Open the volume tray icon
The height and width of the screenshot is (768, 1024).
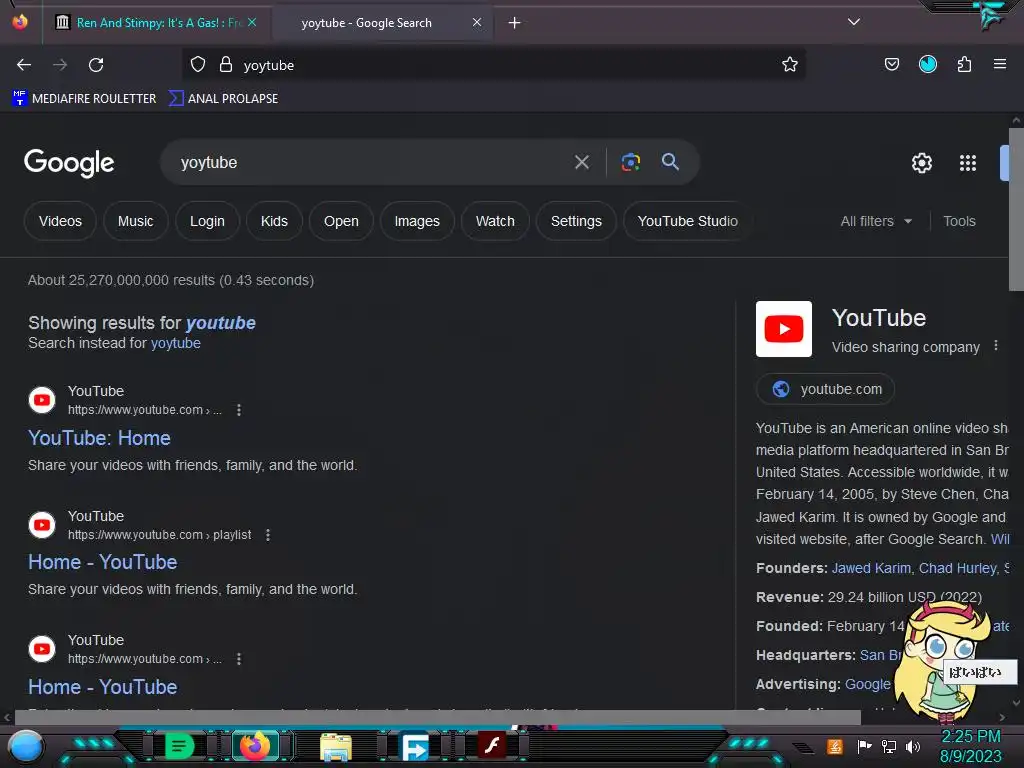tap(913, 746)
